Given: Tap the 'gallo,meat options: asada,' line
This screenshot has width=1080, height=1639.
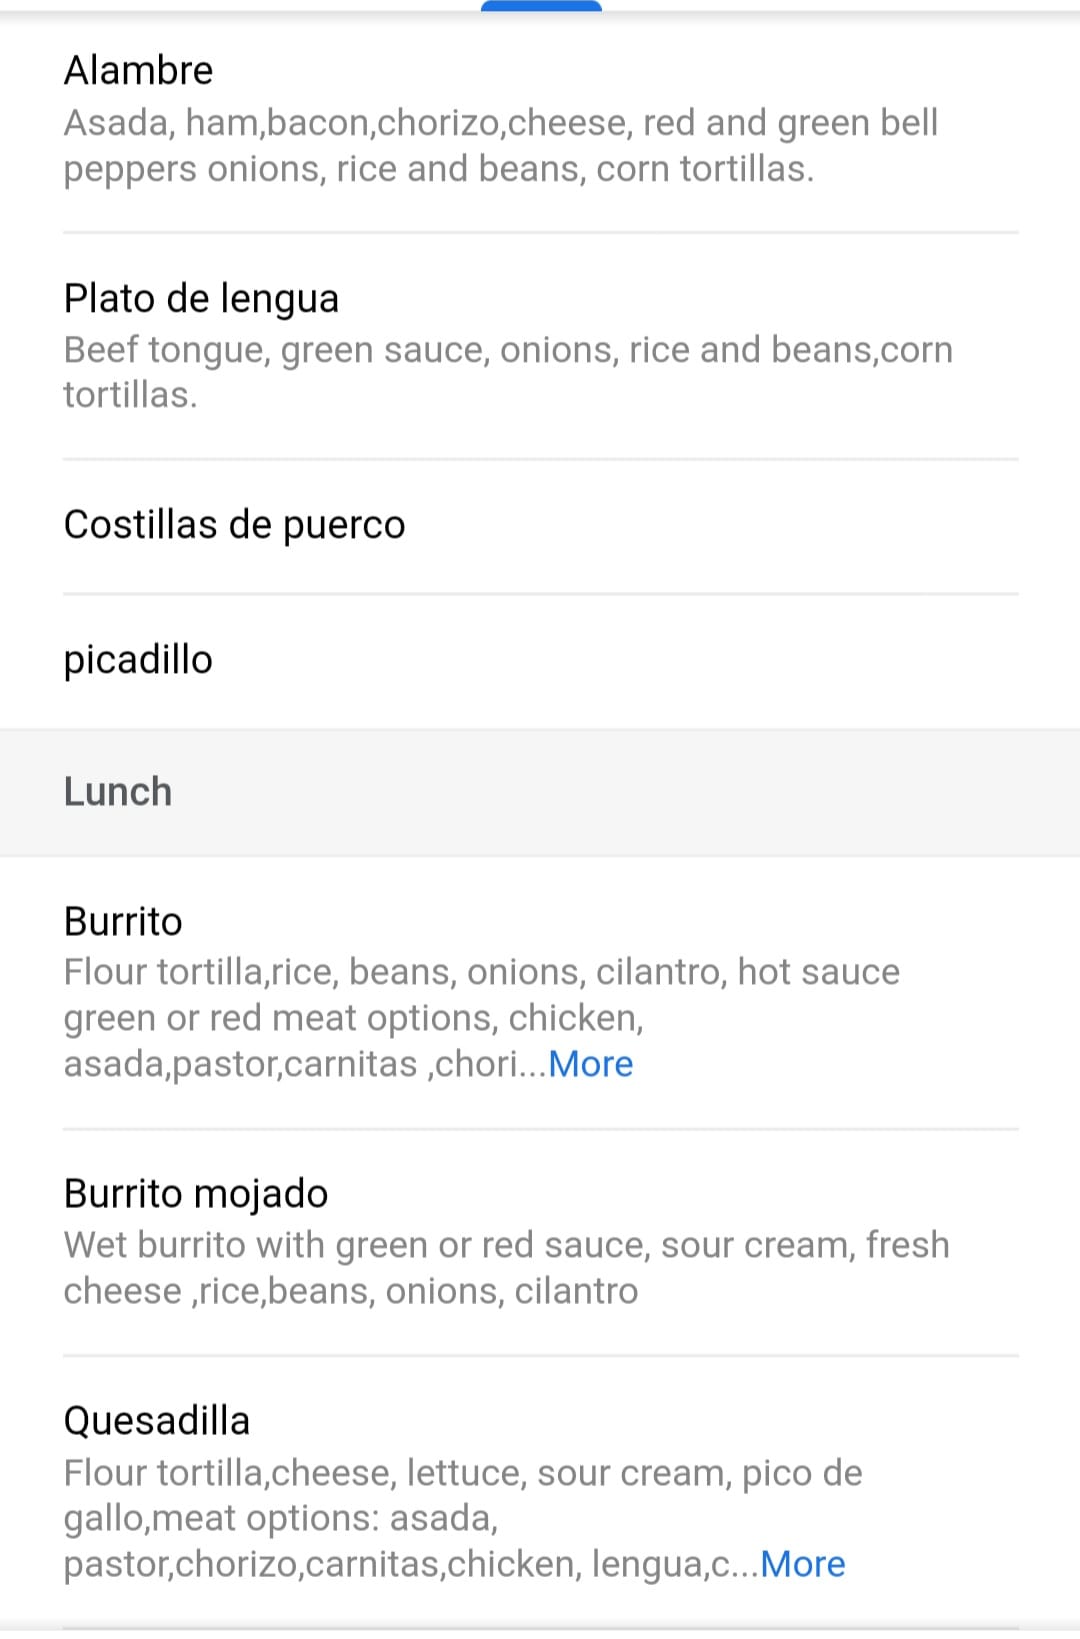Looking at the screenshot, I should tap(280, 1518).
